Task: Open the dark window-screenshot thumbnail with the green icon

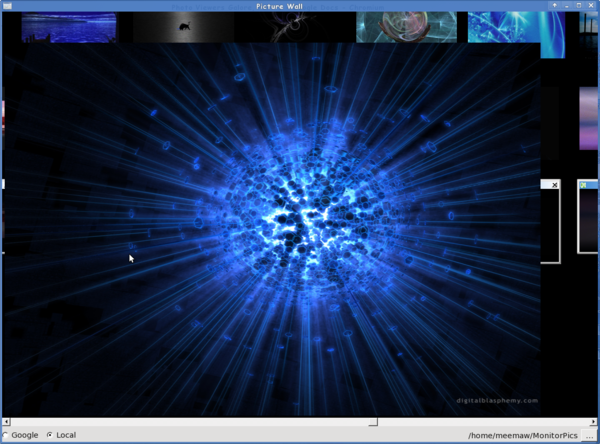Action: pos(588,217)
